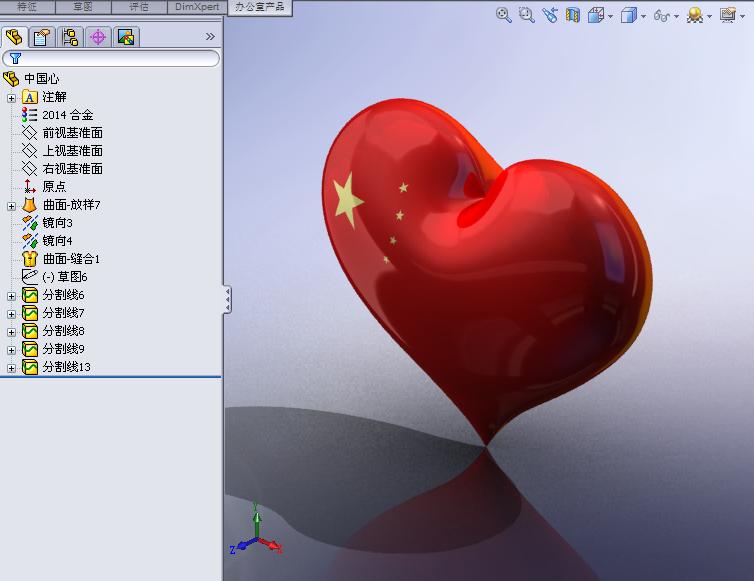This screenshot has width=754, height=581.
Task: Select the 上视基准面 top plane
Action: coord(63,151)
